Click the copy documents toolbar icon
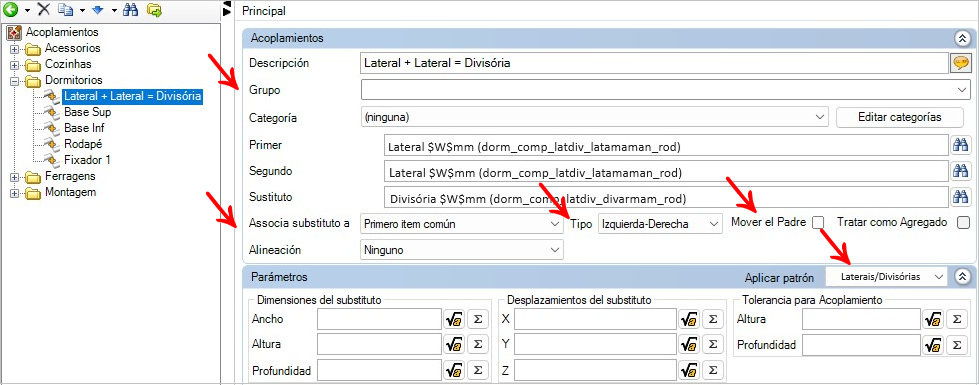This screenshot has width=979, height=385. click(66, 9)
